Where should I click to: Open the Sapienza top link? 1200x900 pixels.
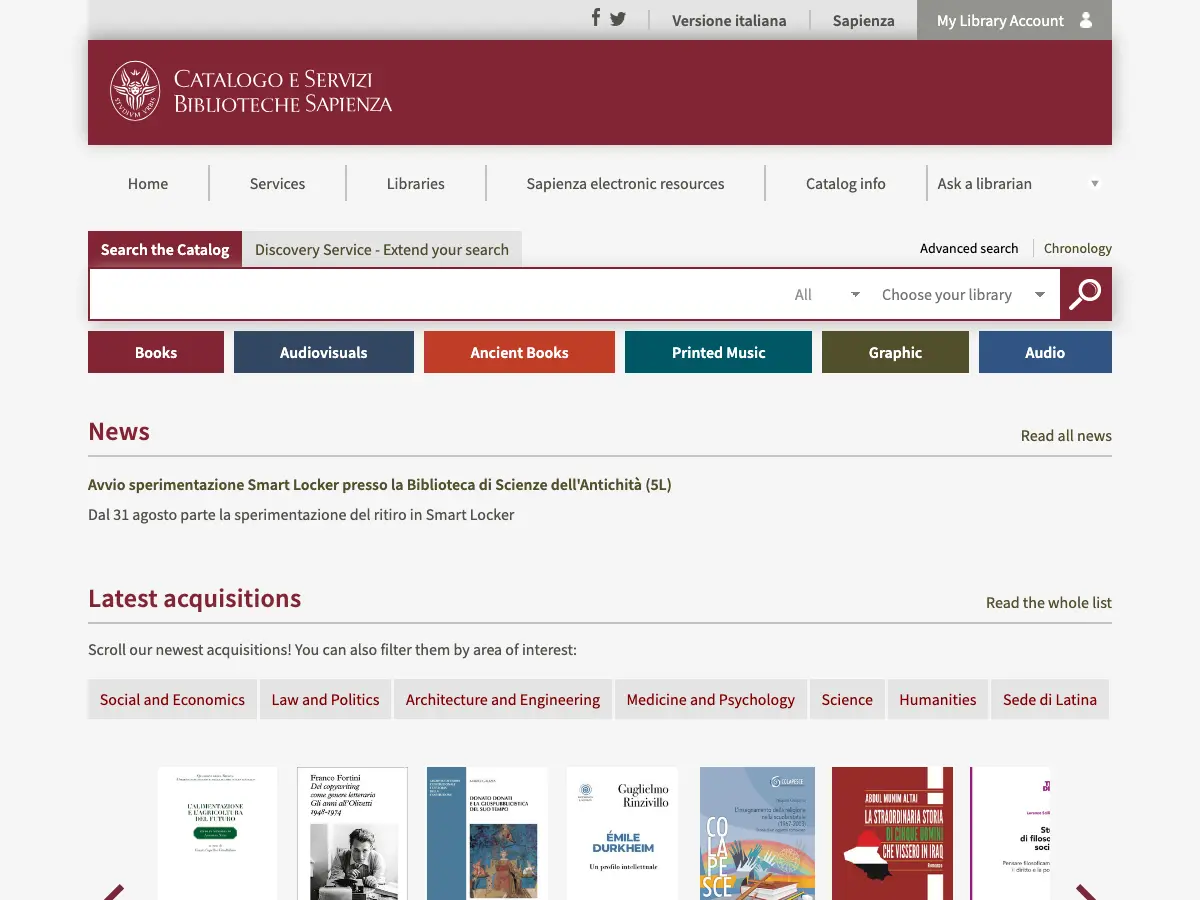pos(864,20)
